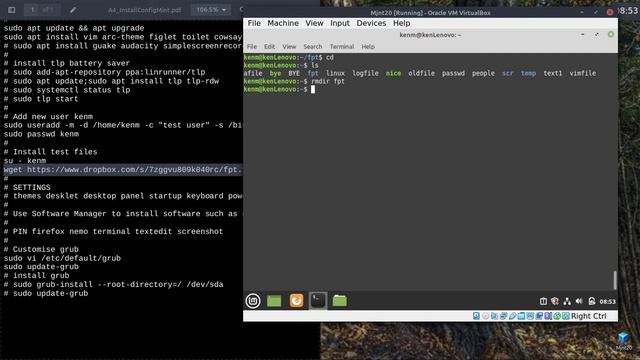640x360 pixels.
Task: Open VirtualBox File menu
Action: click(x=254, y=23)
